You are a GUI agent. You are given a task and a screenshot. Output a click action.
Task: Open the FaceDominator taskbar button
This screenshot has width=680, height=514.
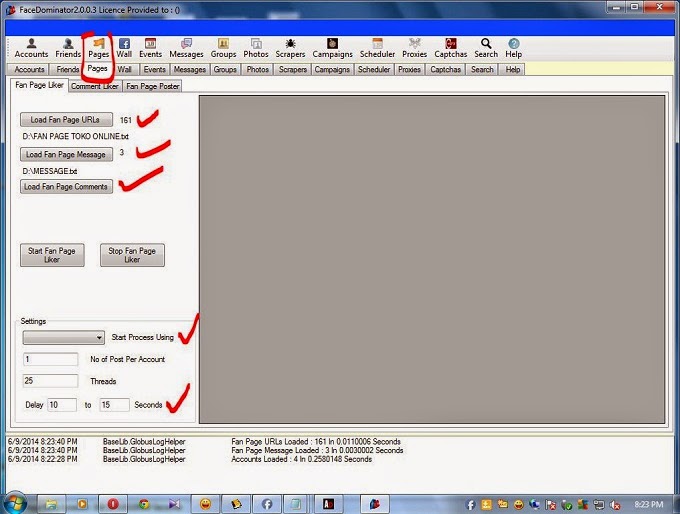click(375, 504)
